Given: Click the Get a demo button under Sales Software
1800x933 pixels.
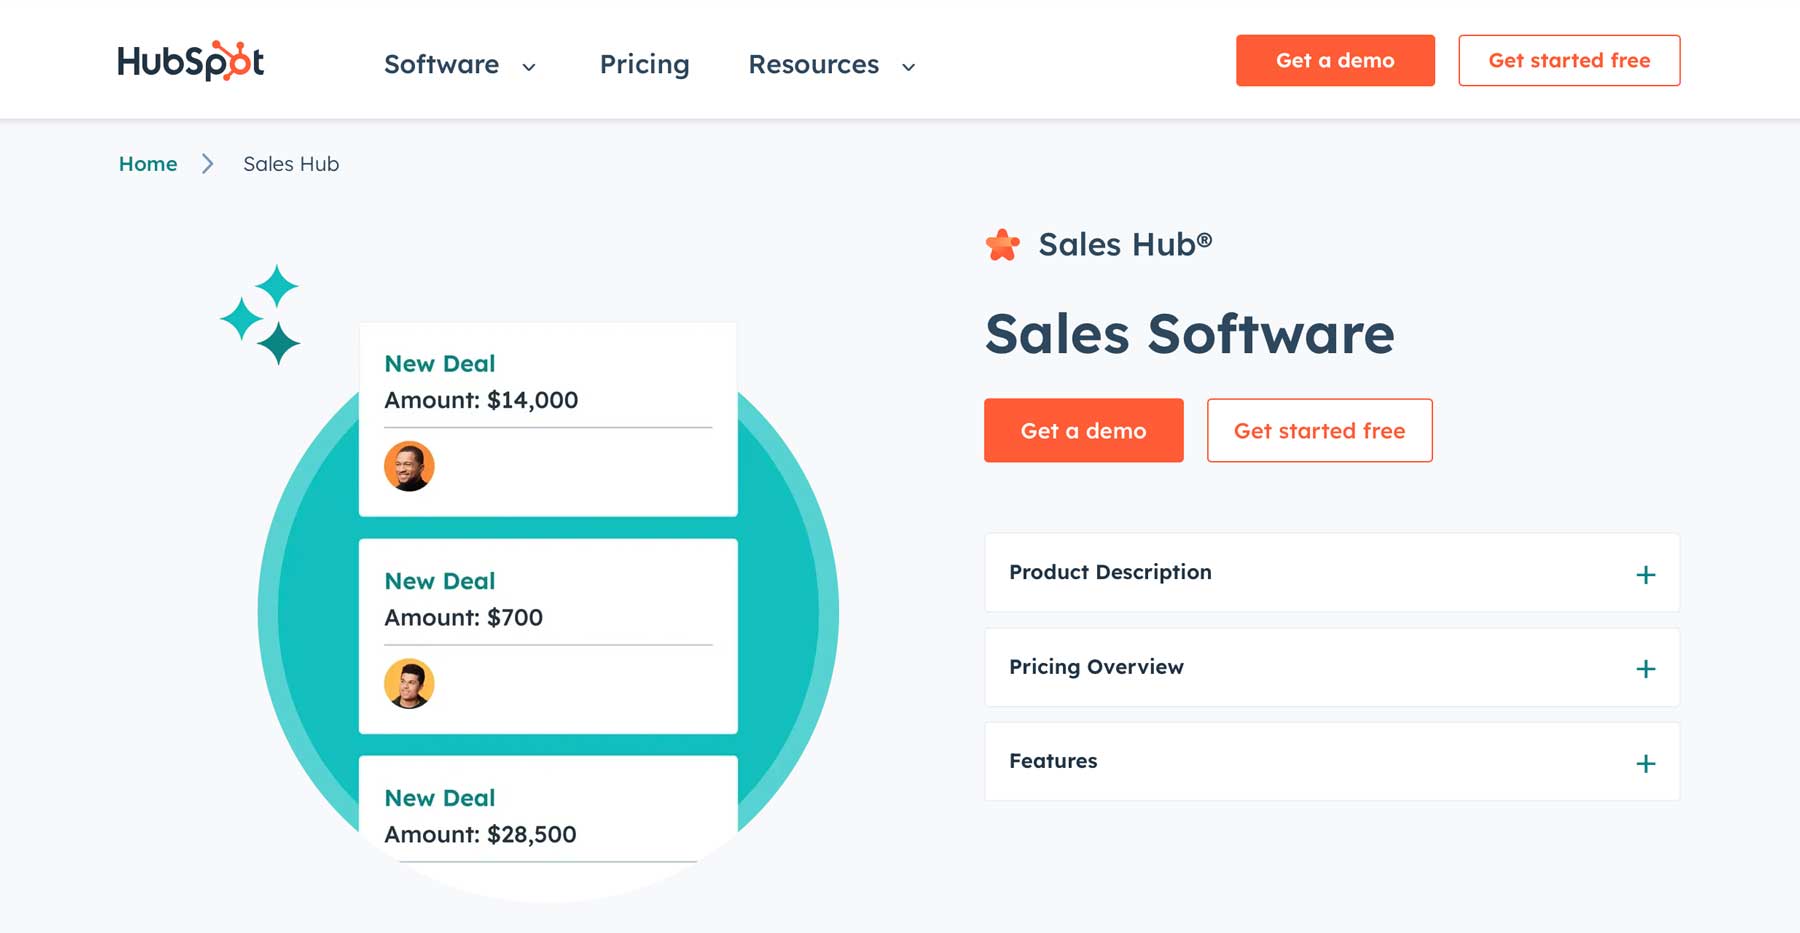Looking at the screenshot, I should pyautogui.click(x=1083, y=430).
